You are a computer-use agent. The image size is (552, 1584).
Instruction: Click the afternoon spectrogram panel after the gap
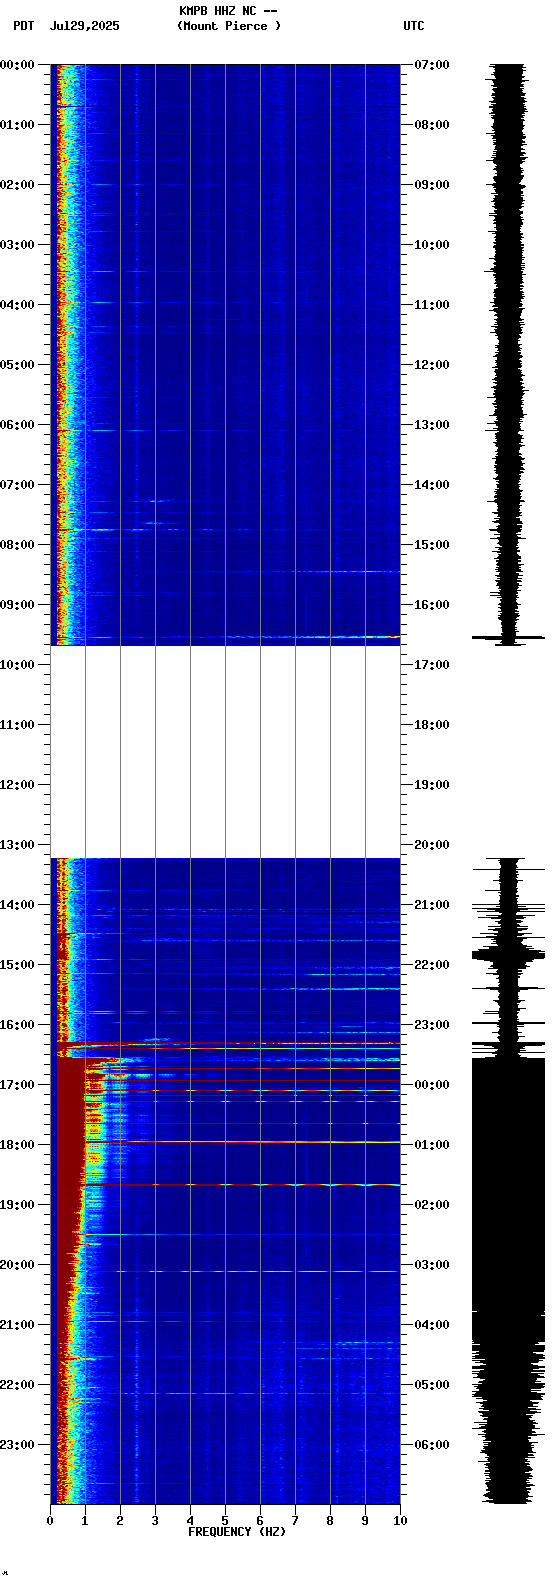click(x=225, y=1181)
